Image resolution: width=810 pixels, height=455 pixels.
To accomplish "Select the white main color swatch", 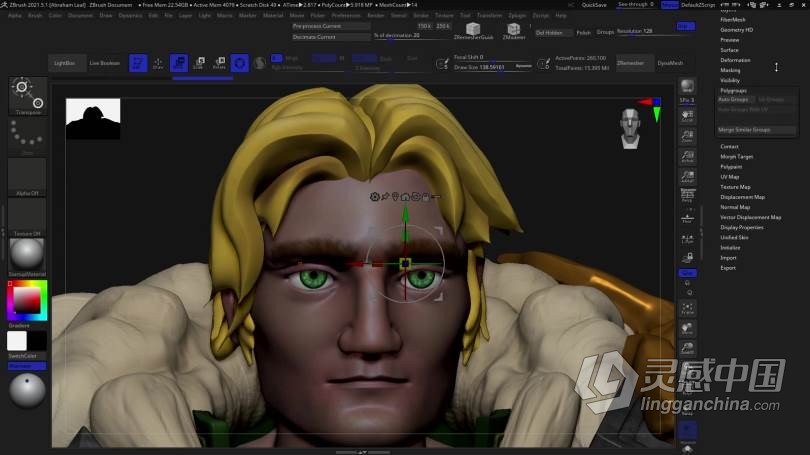I will tap(17, 341).
